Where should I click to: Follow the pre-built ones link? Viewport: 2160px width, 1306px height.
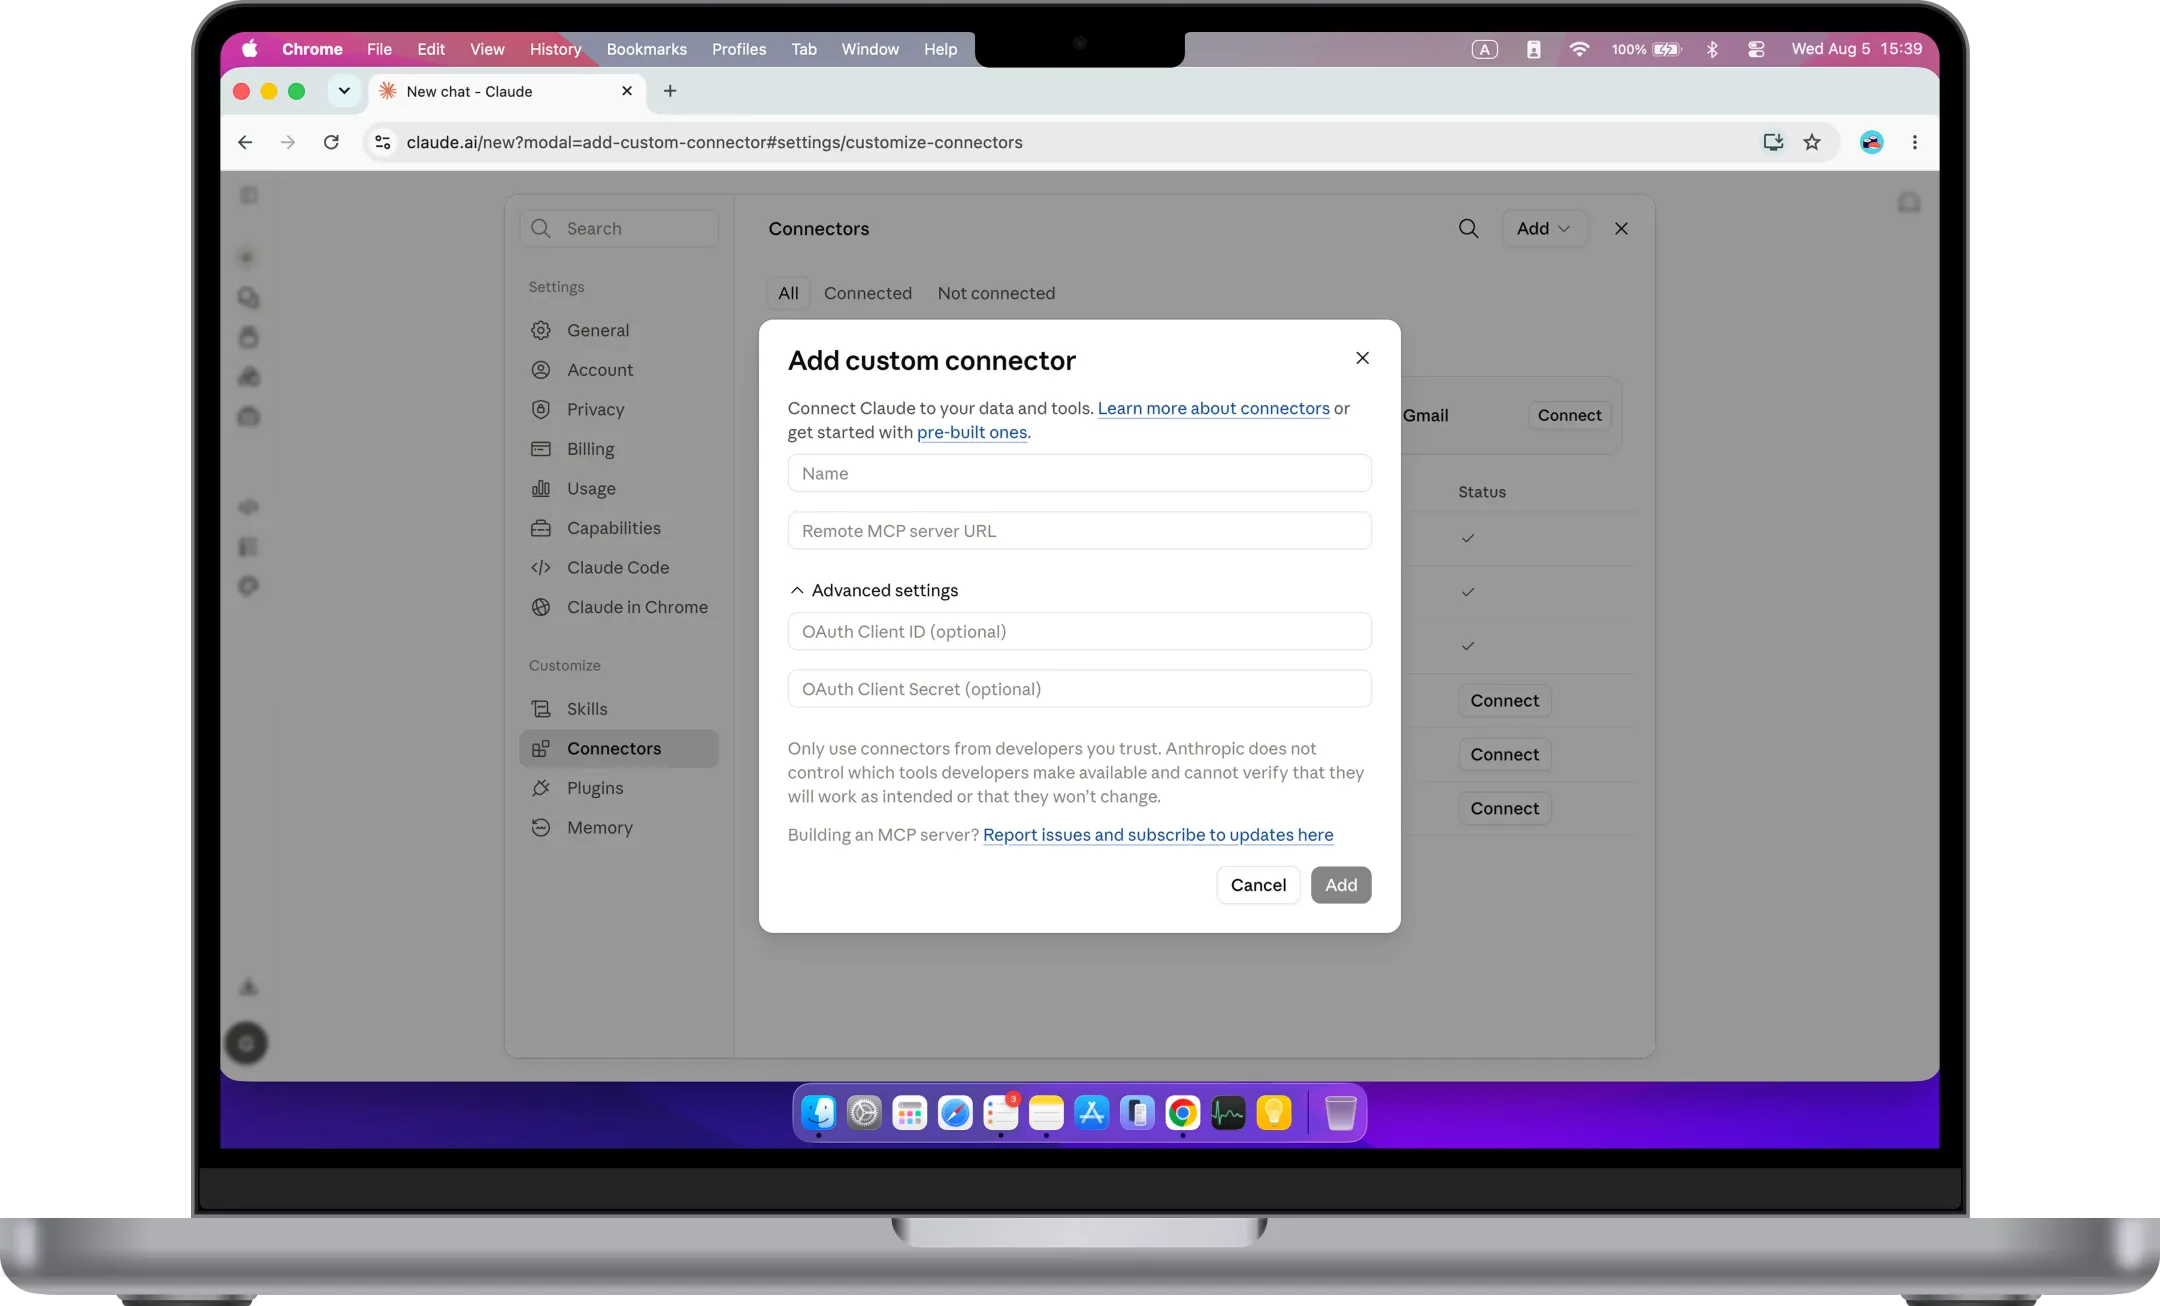(x=971, y=432)
